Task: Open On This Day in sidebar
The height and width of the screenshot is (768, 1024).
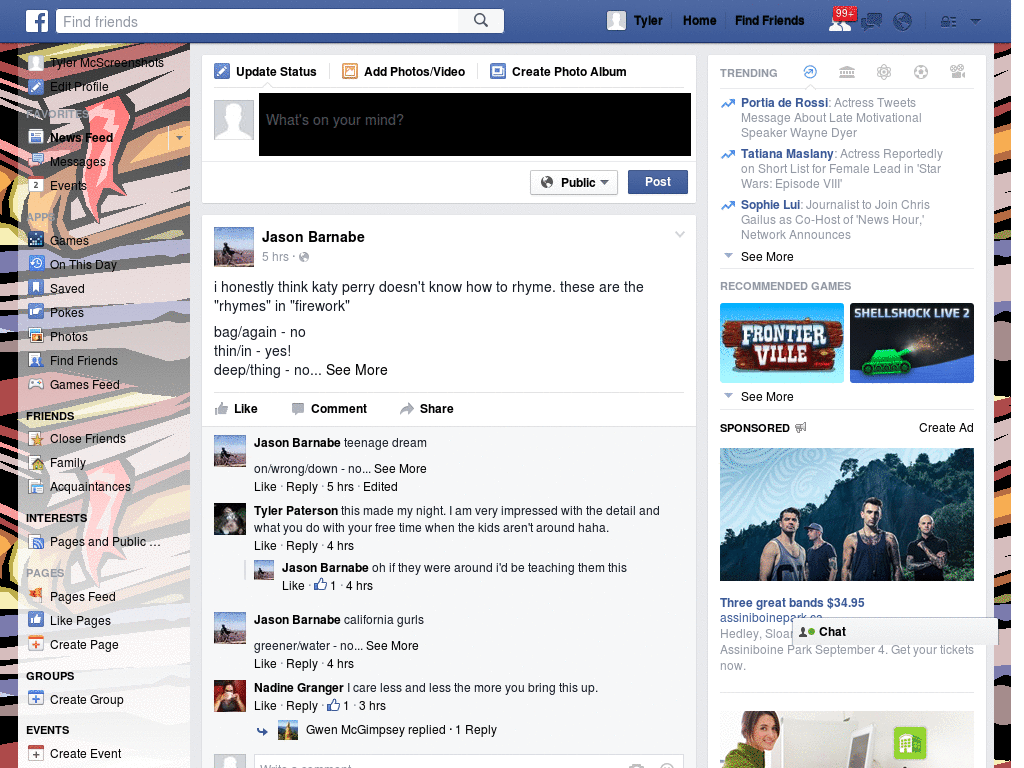Action: (83, 264)
